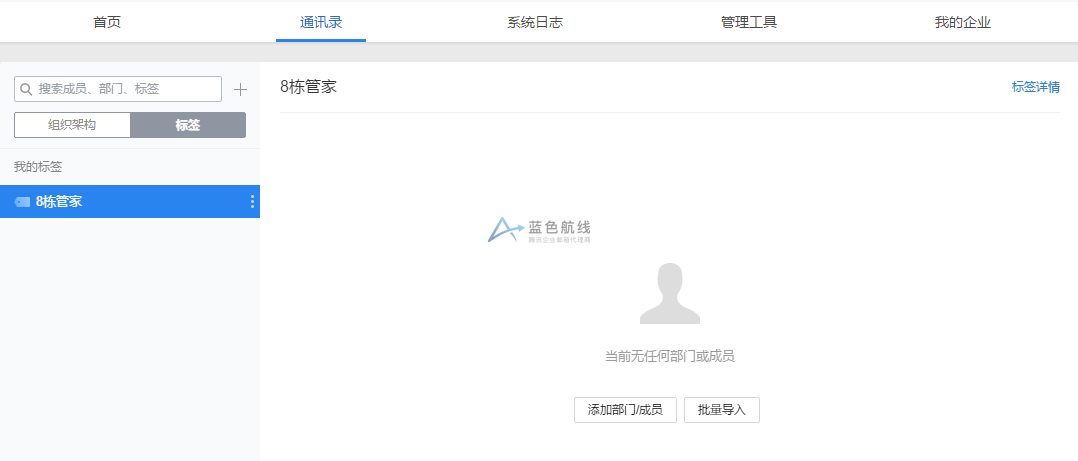The width and height of the screenshot is (1078, 461).
Task: Click the magnifier search icon
Action: pyautogui.click(x=26, y=89)
